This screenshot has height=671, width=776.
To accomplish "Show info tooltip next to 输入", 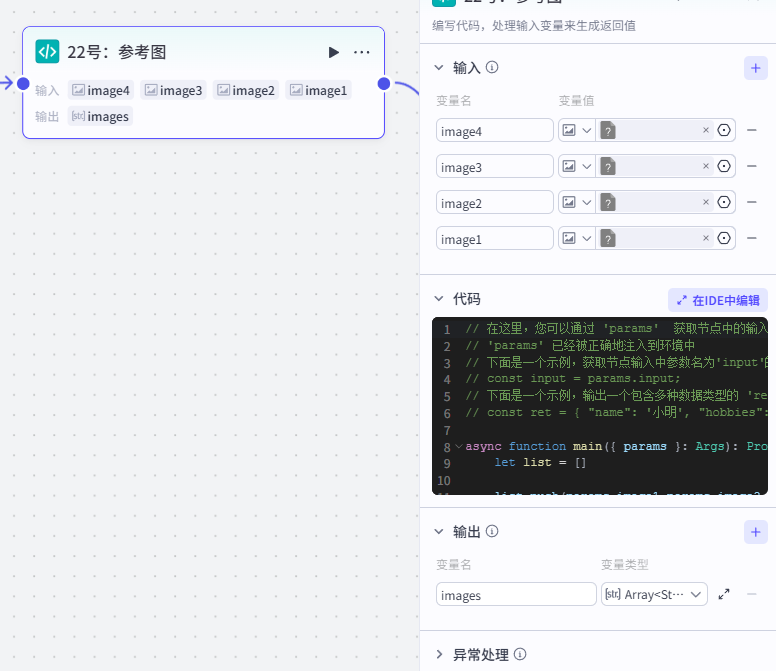I will pyautogui.click(x=492, y=67).
